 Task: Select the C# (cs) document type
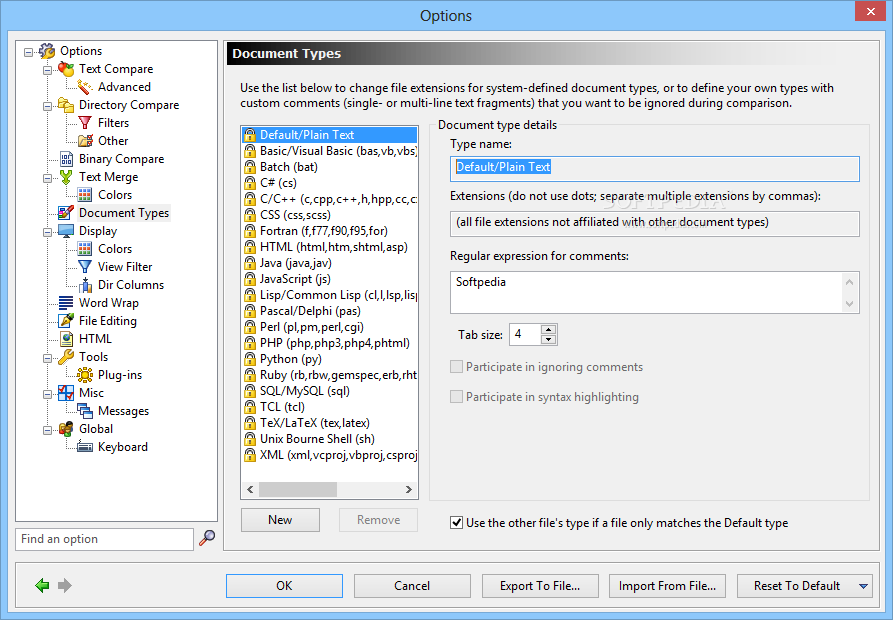329,183
